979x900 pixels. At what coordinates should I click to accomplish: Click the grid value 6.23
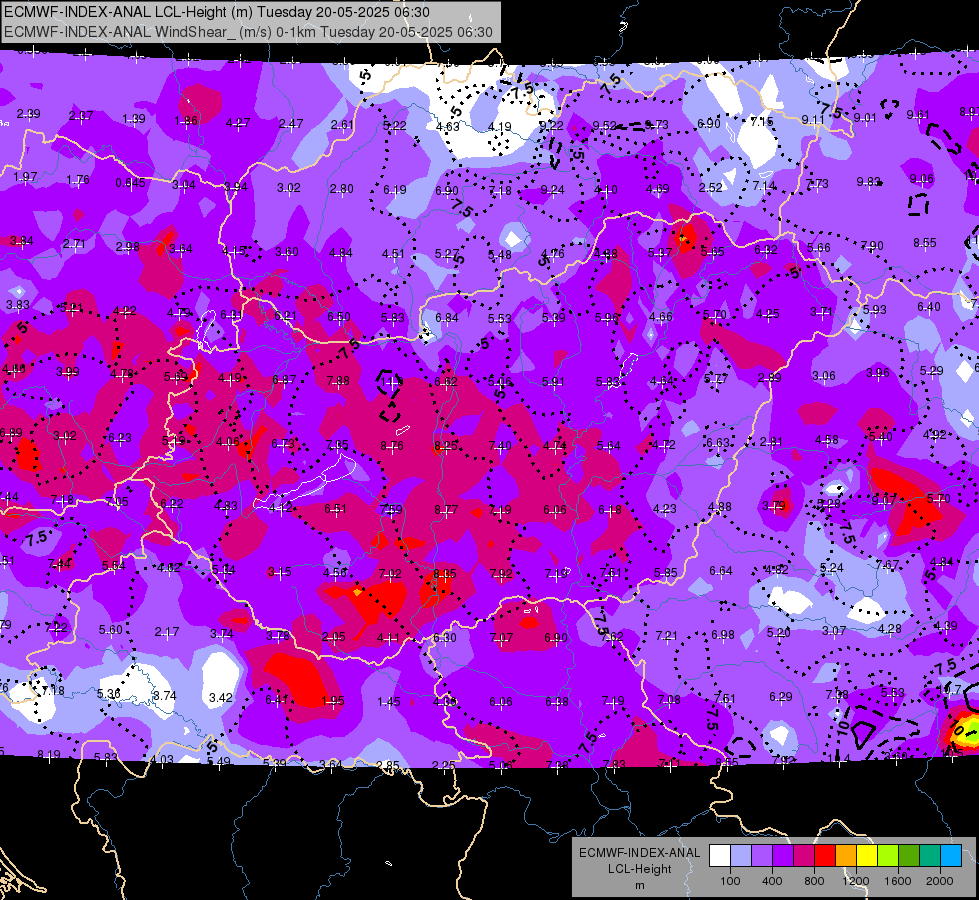pyautogui.click(x=120, y=438)
